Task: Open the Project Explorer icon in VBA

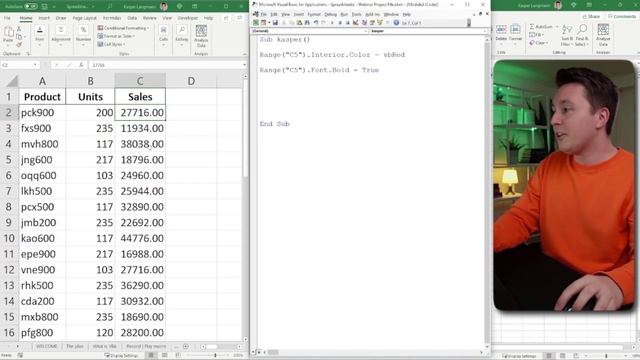Action: click(x=364, y=22)
